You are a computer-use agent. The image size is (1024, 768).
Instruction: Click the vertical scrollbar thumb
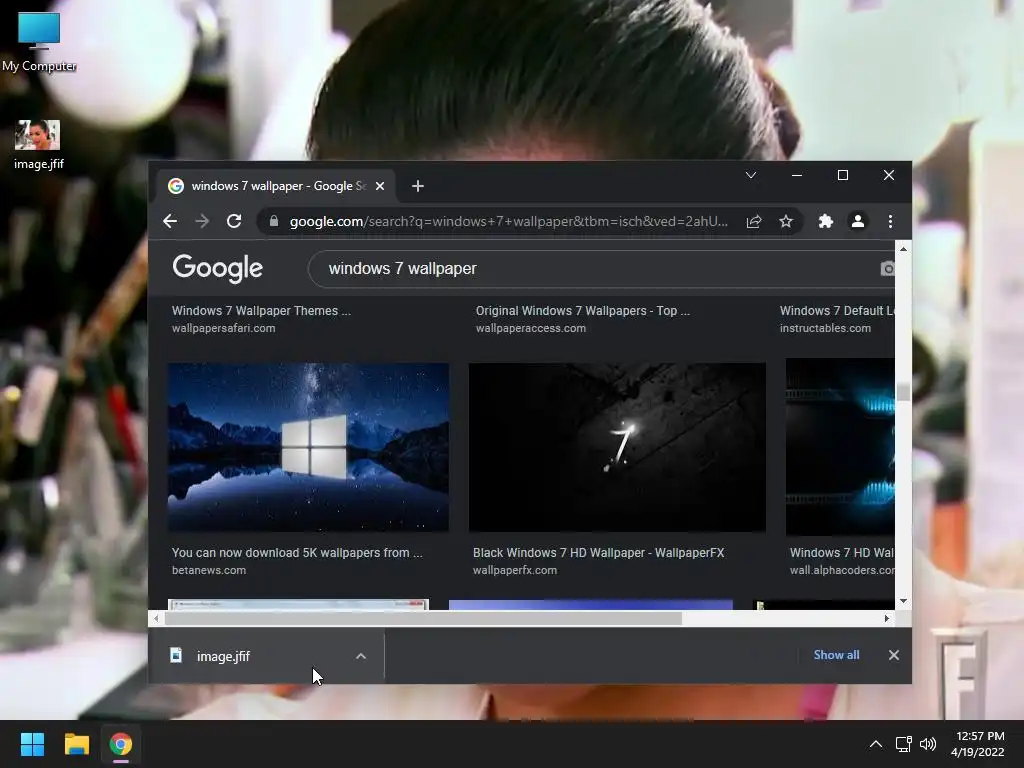pos(903,392)
